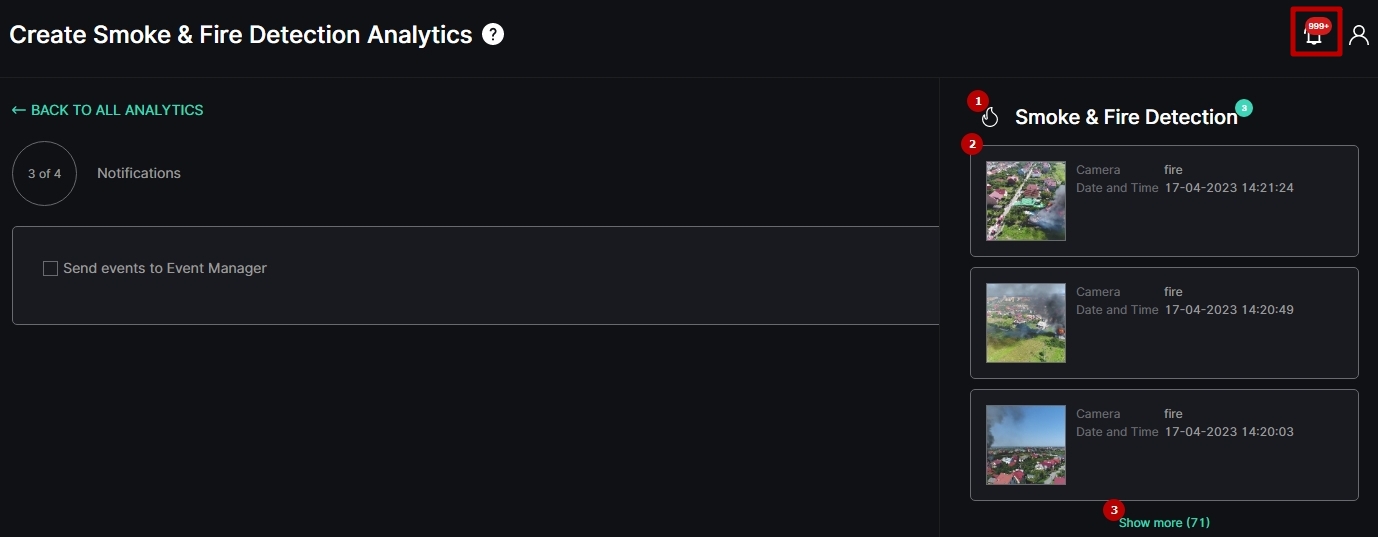This screenshot has height=537, width=1378.
Task: Select the Notifications step label
Action: tap(139, 173)
